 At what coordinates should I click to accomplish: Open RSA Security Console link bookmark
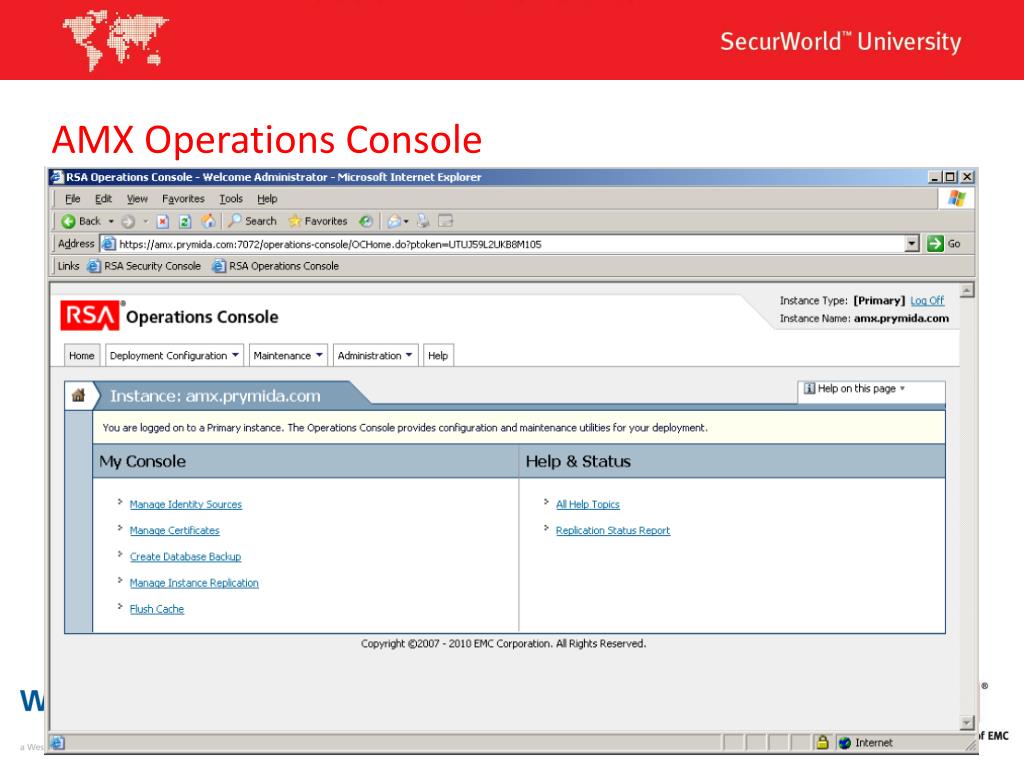(144, 266)
